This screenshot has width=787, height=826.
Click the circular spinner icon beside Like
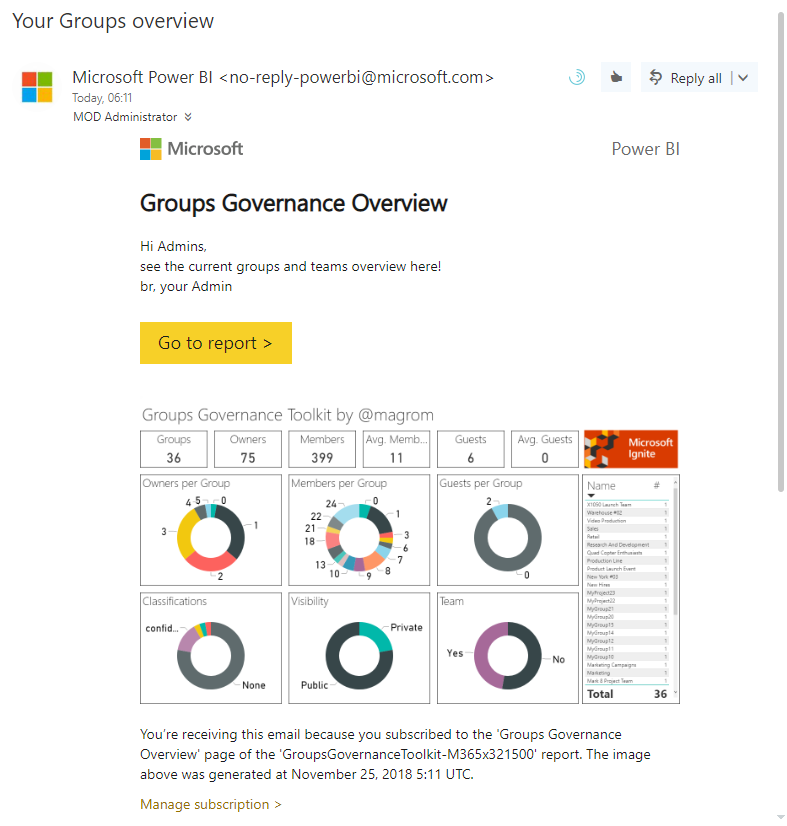[577, 77]
